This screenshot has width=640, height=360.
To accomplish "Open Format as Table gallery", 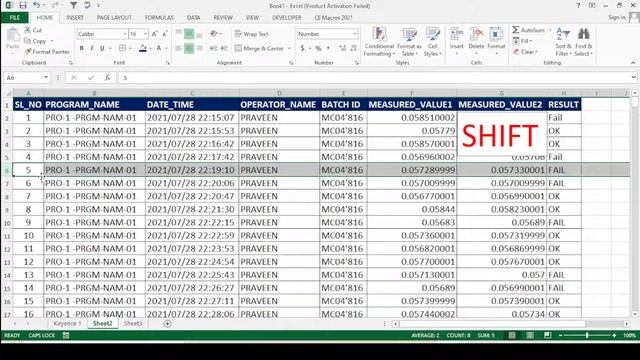I will (x=409, y=42).
